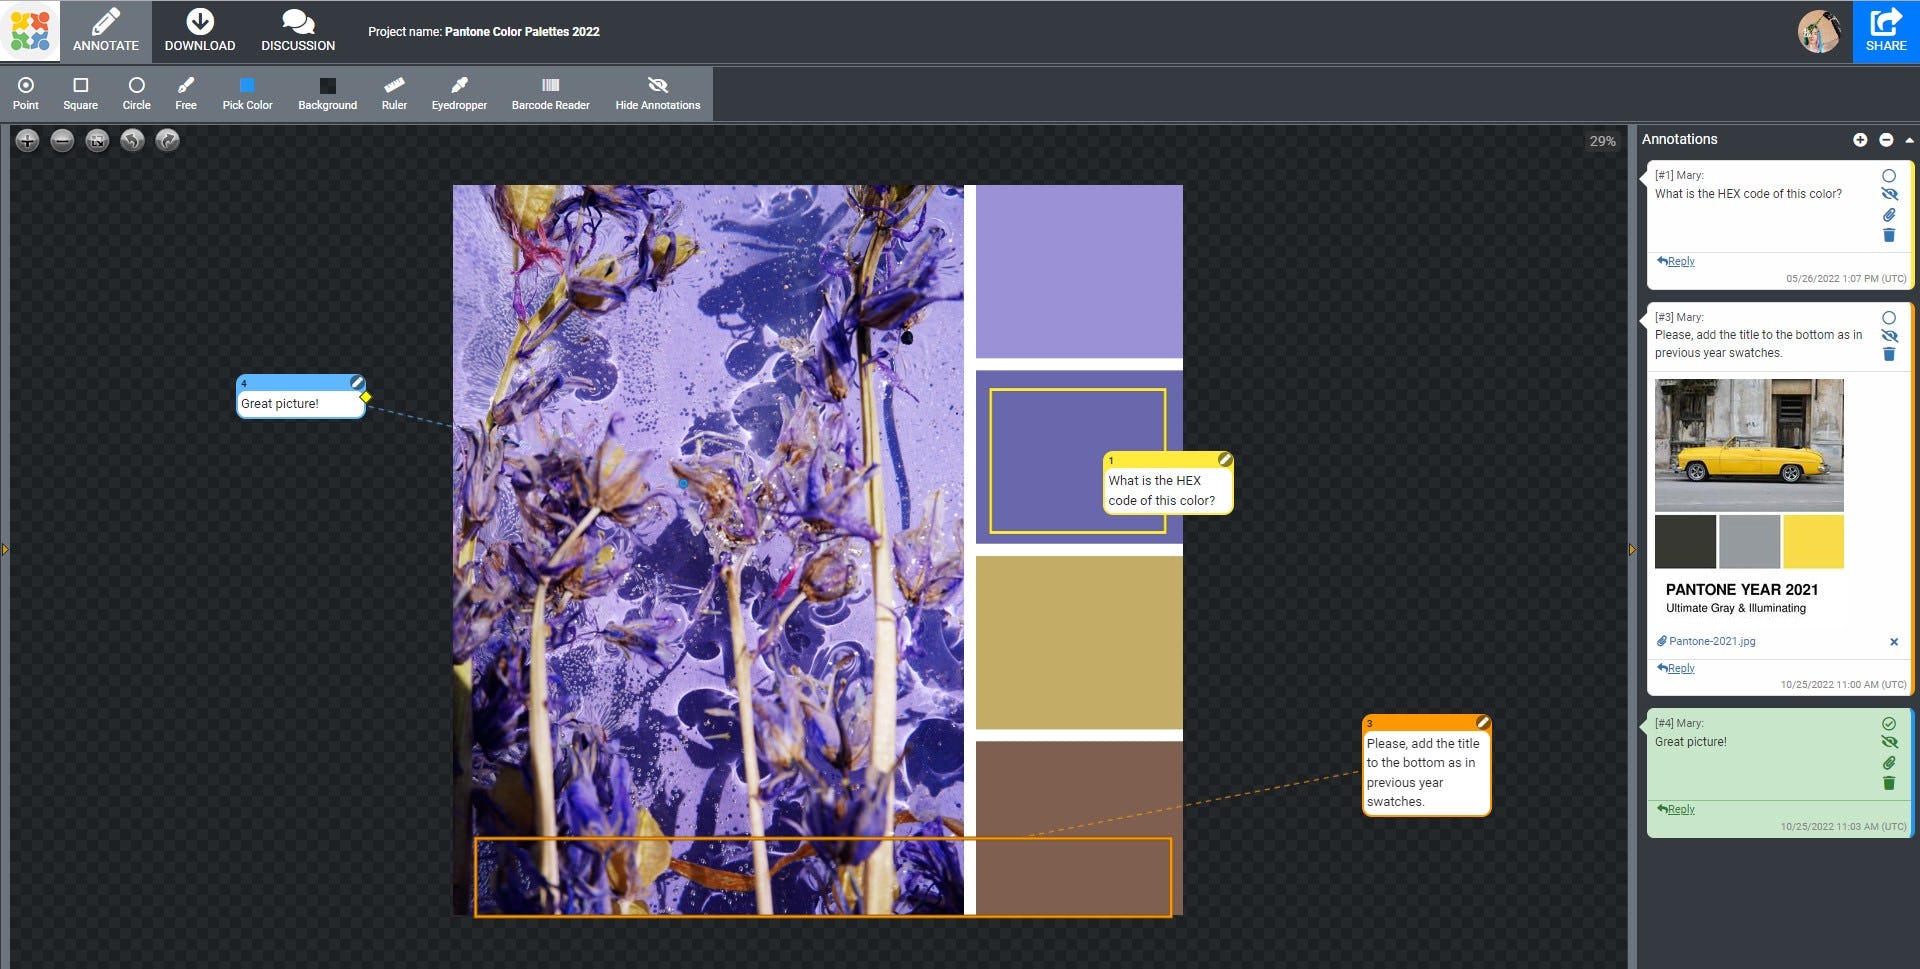Select the Free drawing tool
This screenshot has height=969, width=1920.
click(x=185, y=93)
